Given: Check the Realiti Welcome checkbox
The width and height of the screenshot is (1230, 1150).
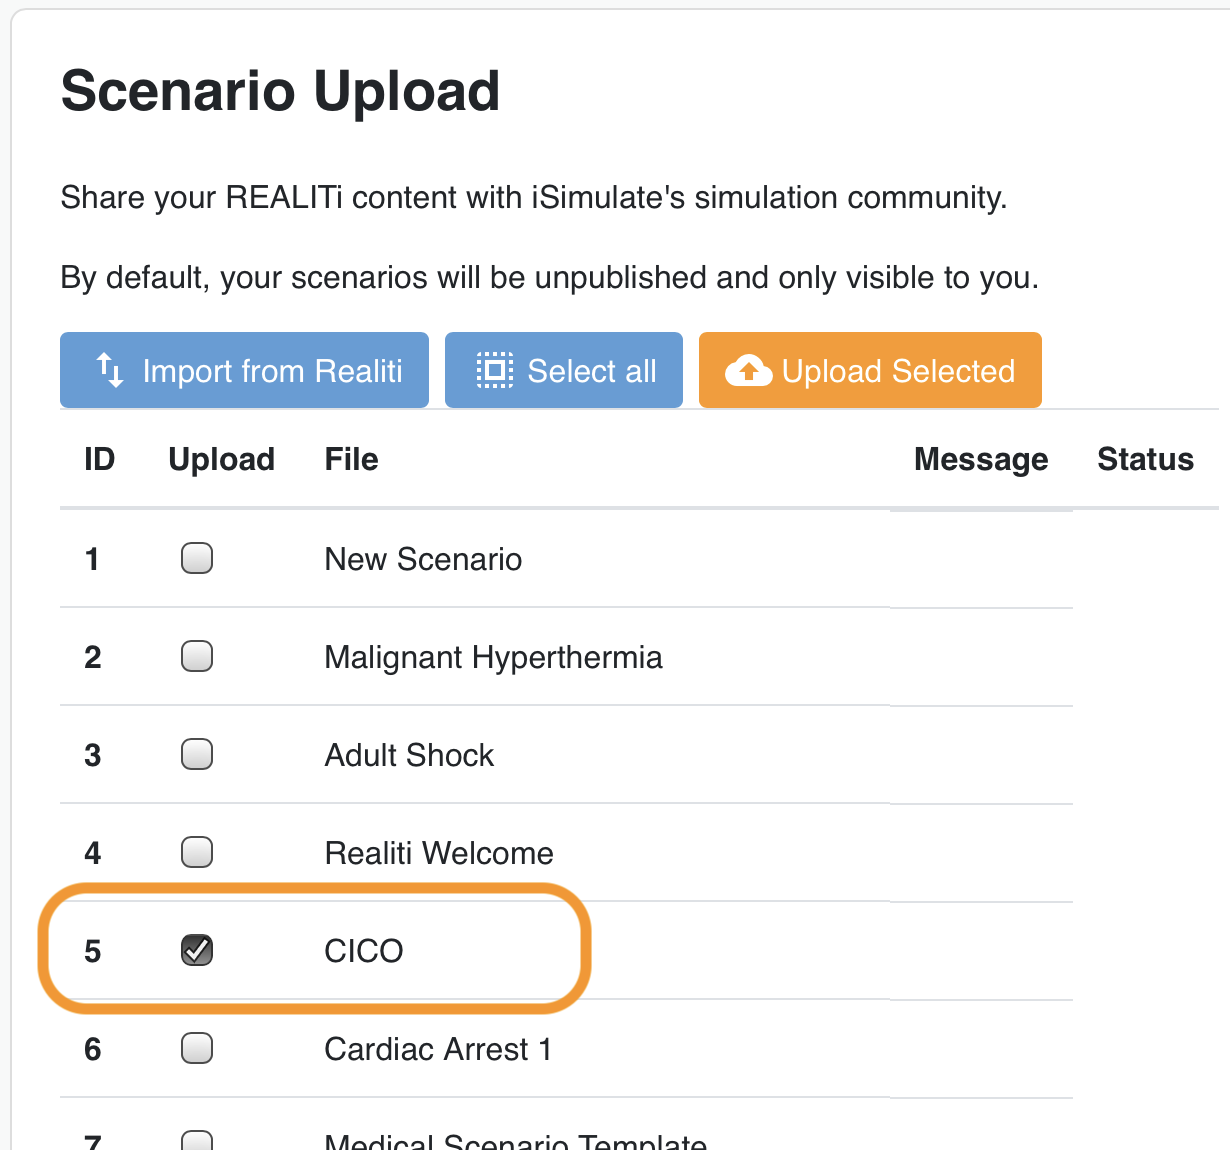Looking at the screenshot, I should pos(197,852).
